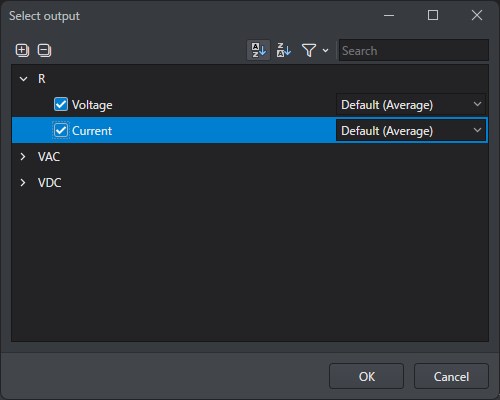
Task: Select the VAC tree item label
Action: pyautogui.click(x=49, y=157)
